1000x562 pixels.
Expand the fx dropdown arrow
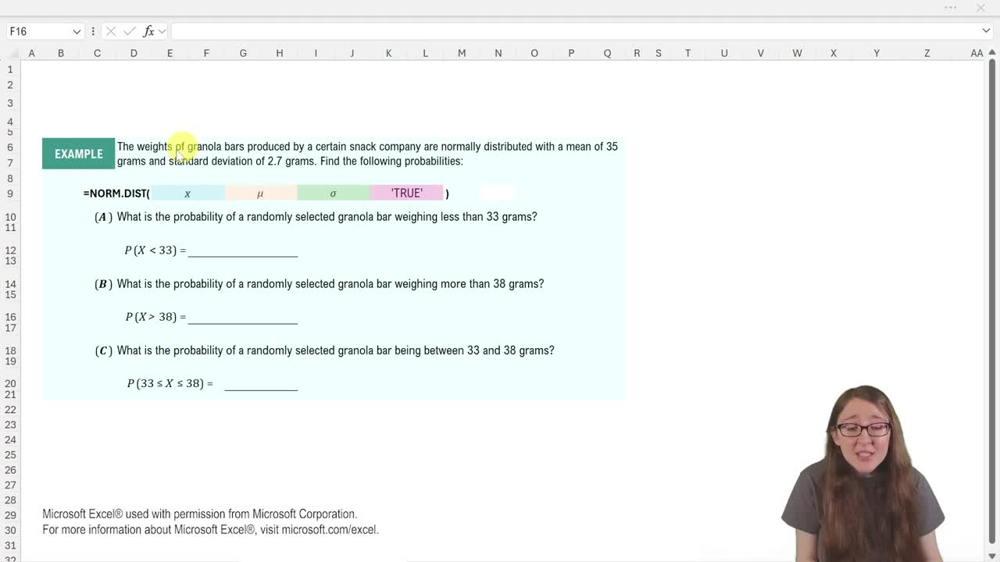163,31
